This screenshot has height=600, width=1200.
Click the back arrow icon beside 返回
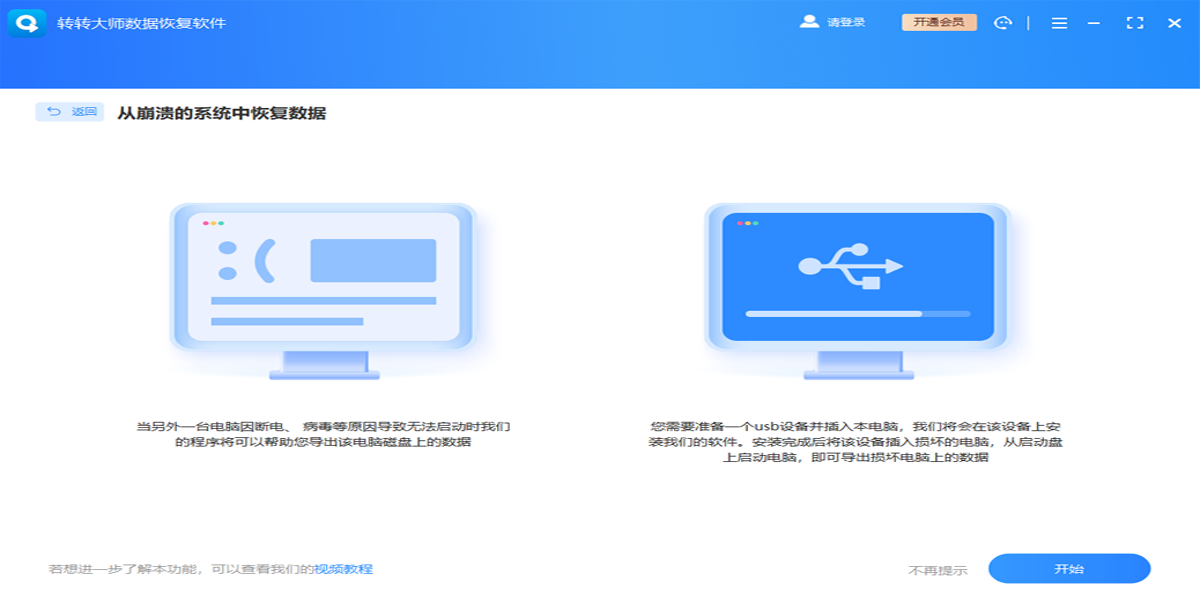click(x=54, y=112)
